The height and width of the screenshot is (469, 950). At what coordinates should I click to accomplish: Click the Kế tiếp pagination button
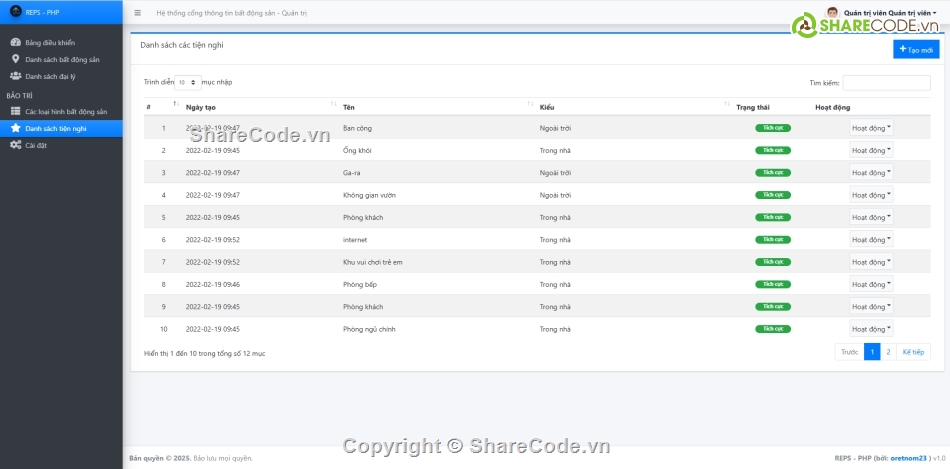coord(913,352)
